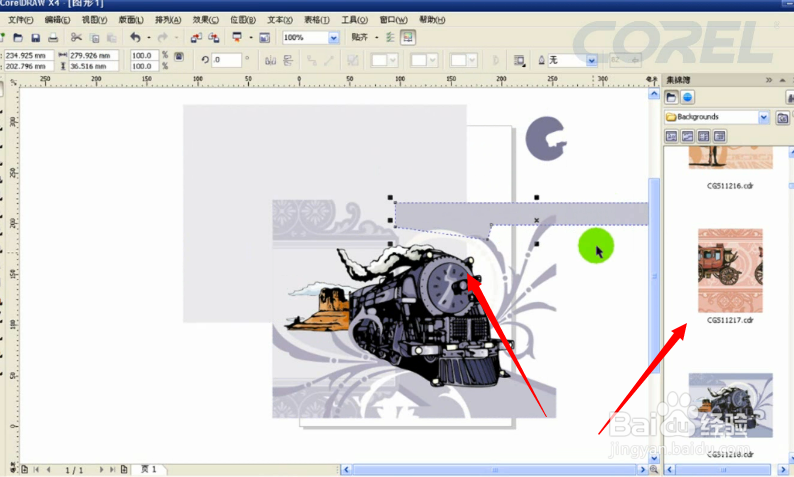Click the rotation angle field
Image resolution: width=794 pixels, height=477 pixels.
226,60
